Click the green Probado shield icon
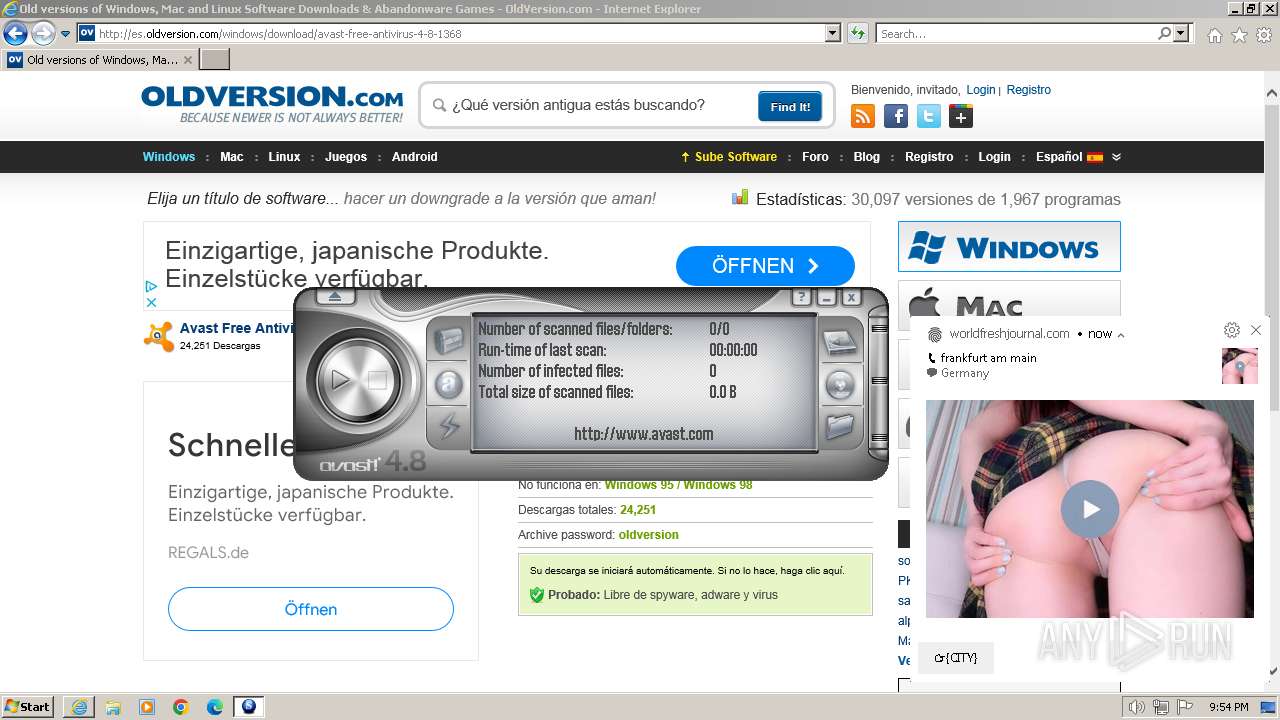 (x=537, y=595)
